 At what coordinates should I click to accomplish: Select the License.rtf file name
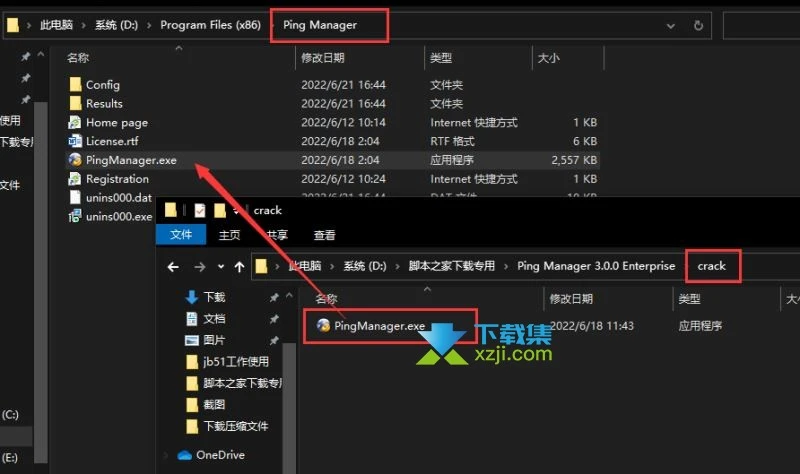coord(112,141)
